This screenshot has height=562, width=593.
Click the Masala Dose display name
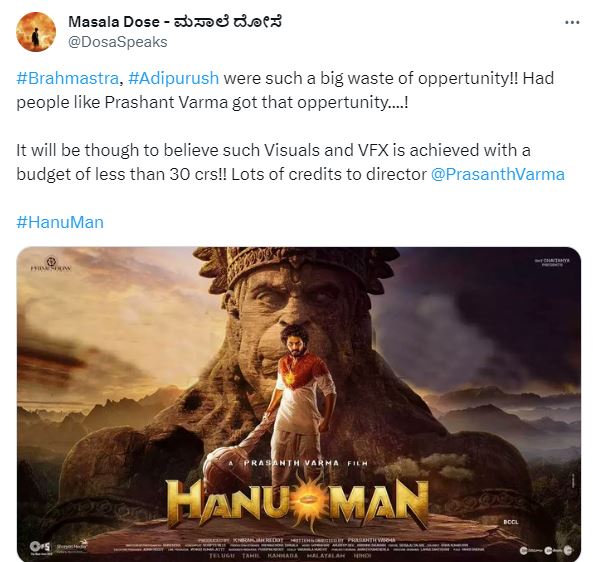(175, 22)
